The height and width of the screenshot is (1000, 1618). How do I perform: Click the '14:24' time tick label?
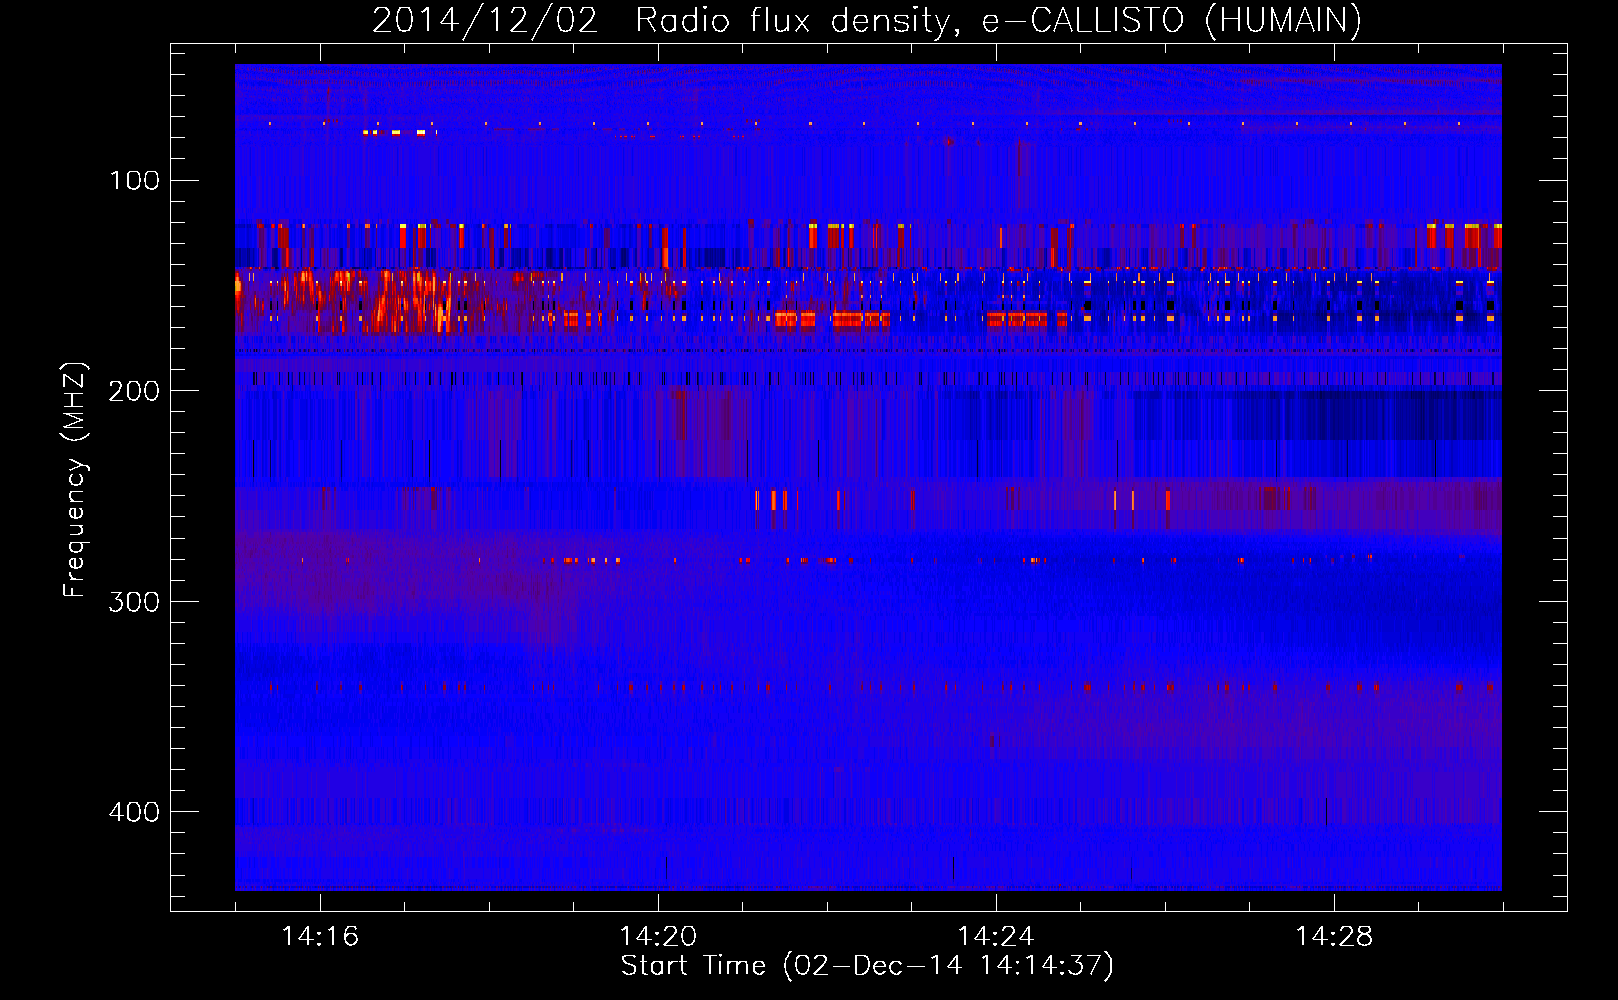(x=996, y=937)
